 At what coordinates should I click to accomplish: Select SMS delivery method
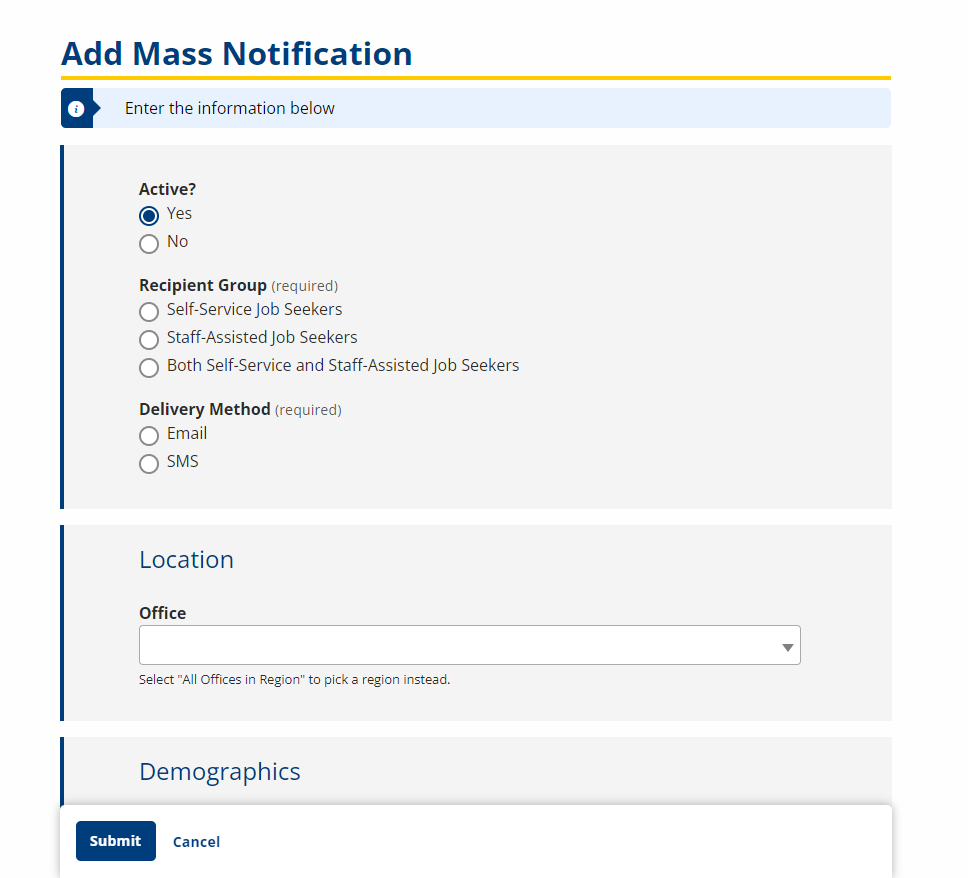pos(149,463)
